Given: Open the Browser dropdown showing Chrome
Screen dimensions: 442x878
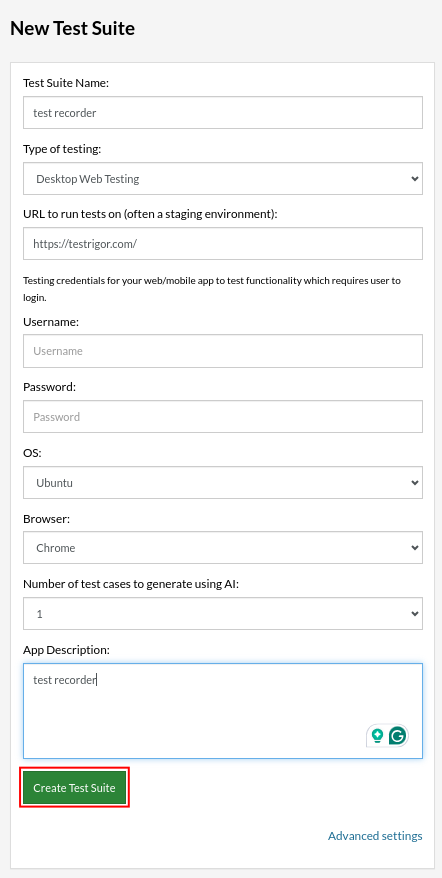Looking at the screenshot, I should pos(223,548).
